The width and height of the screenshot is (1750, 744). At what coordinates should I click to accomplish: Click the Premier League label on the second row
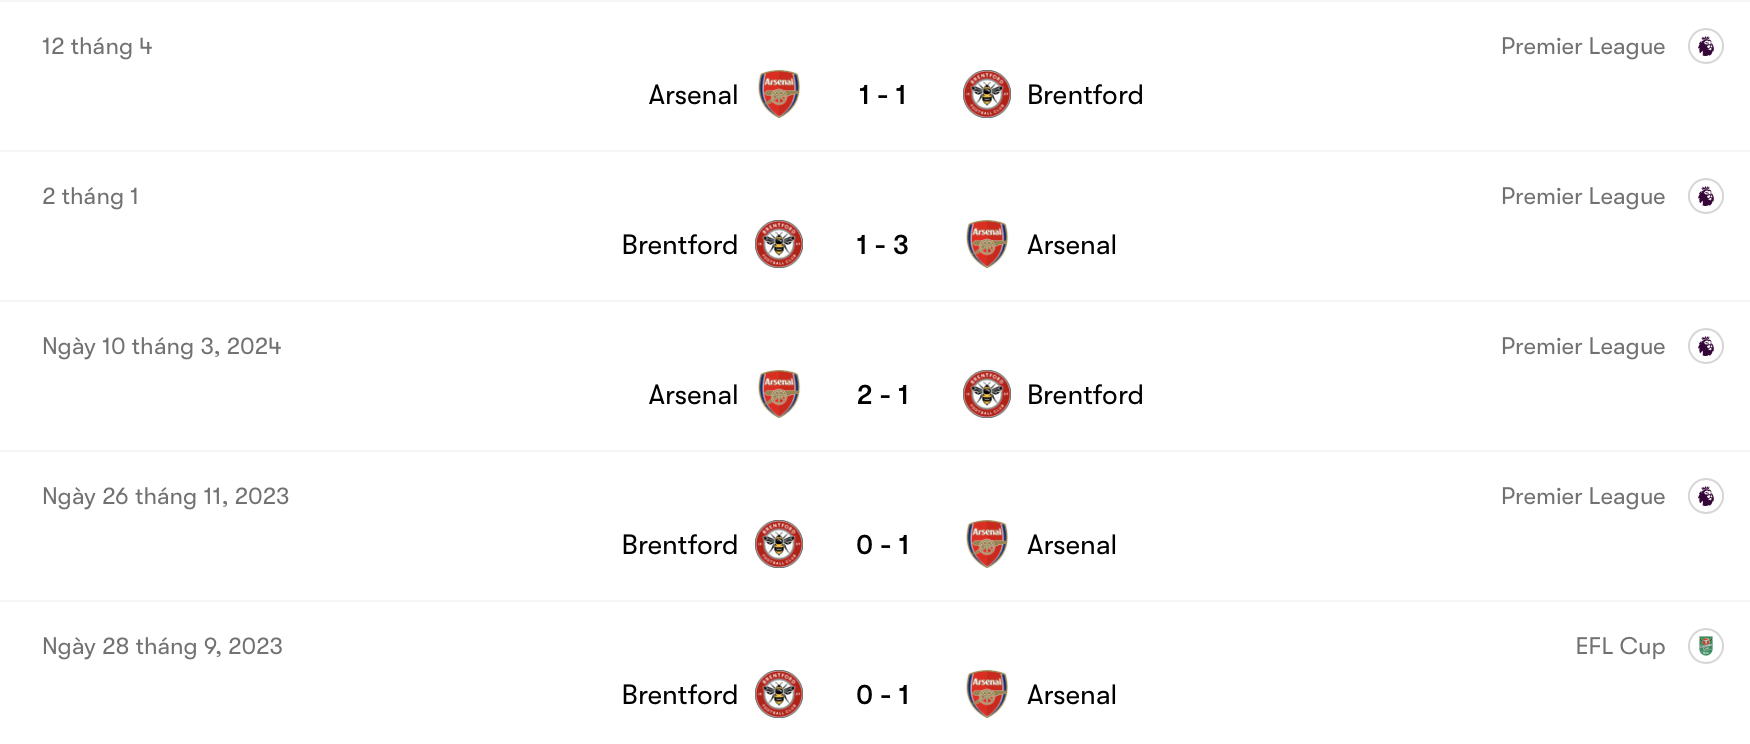1583,196
